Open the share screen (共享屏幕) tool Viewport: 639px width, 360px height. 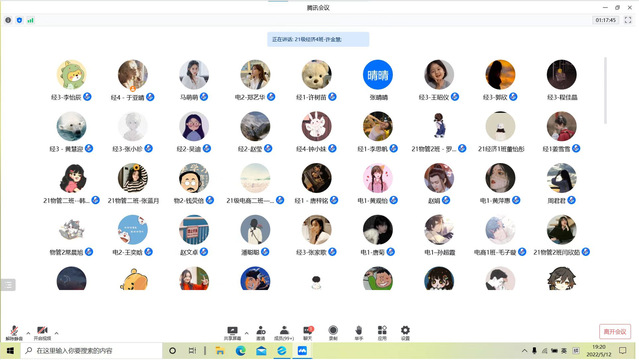[232, 333]
